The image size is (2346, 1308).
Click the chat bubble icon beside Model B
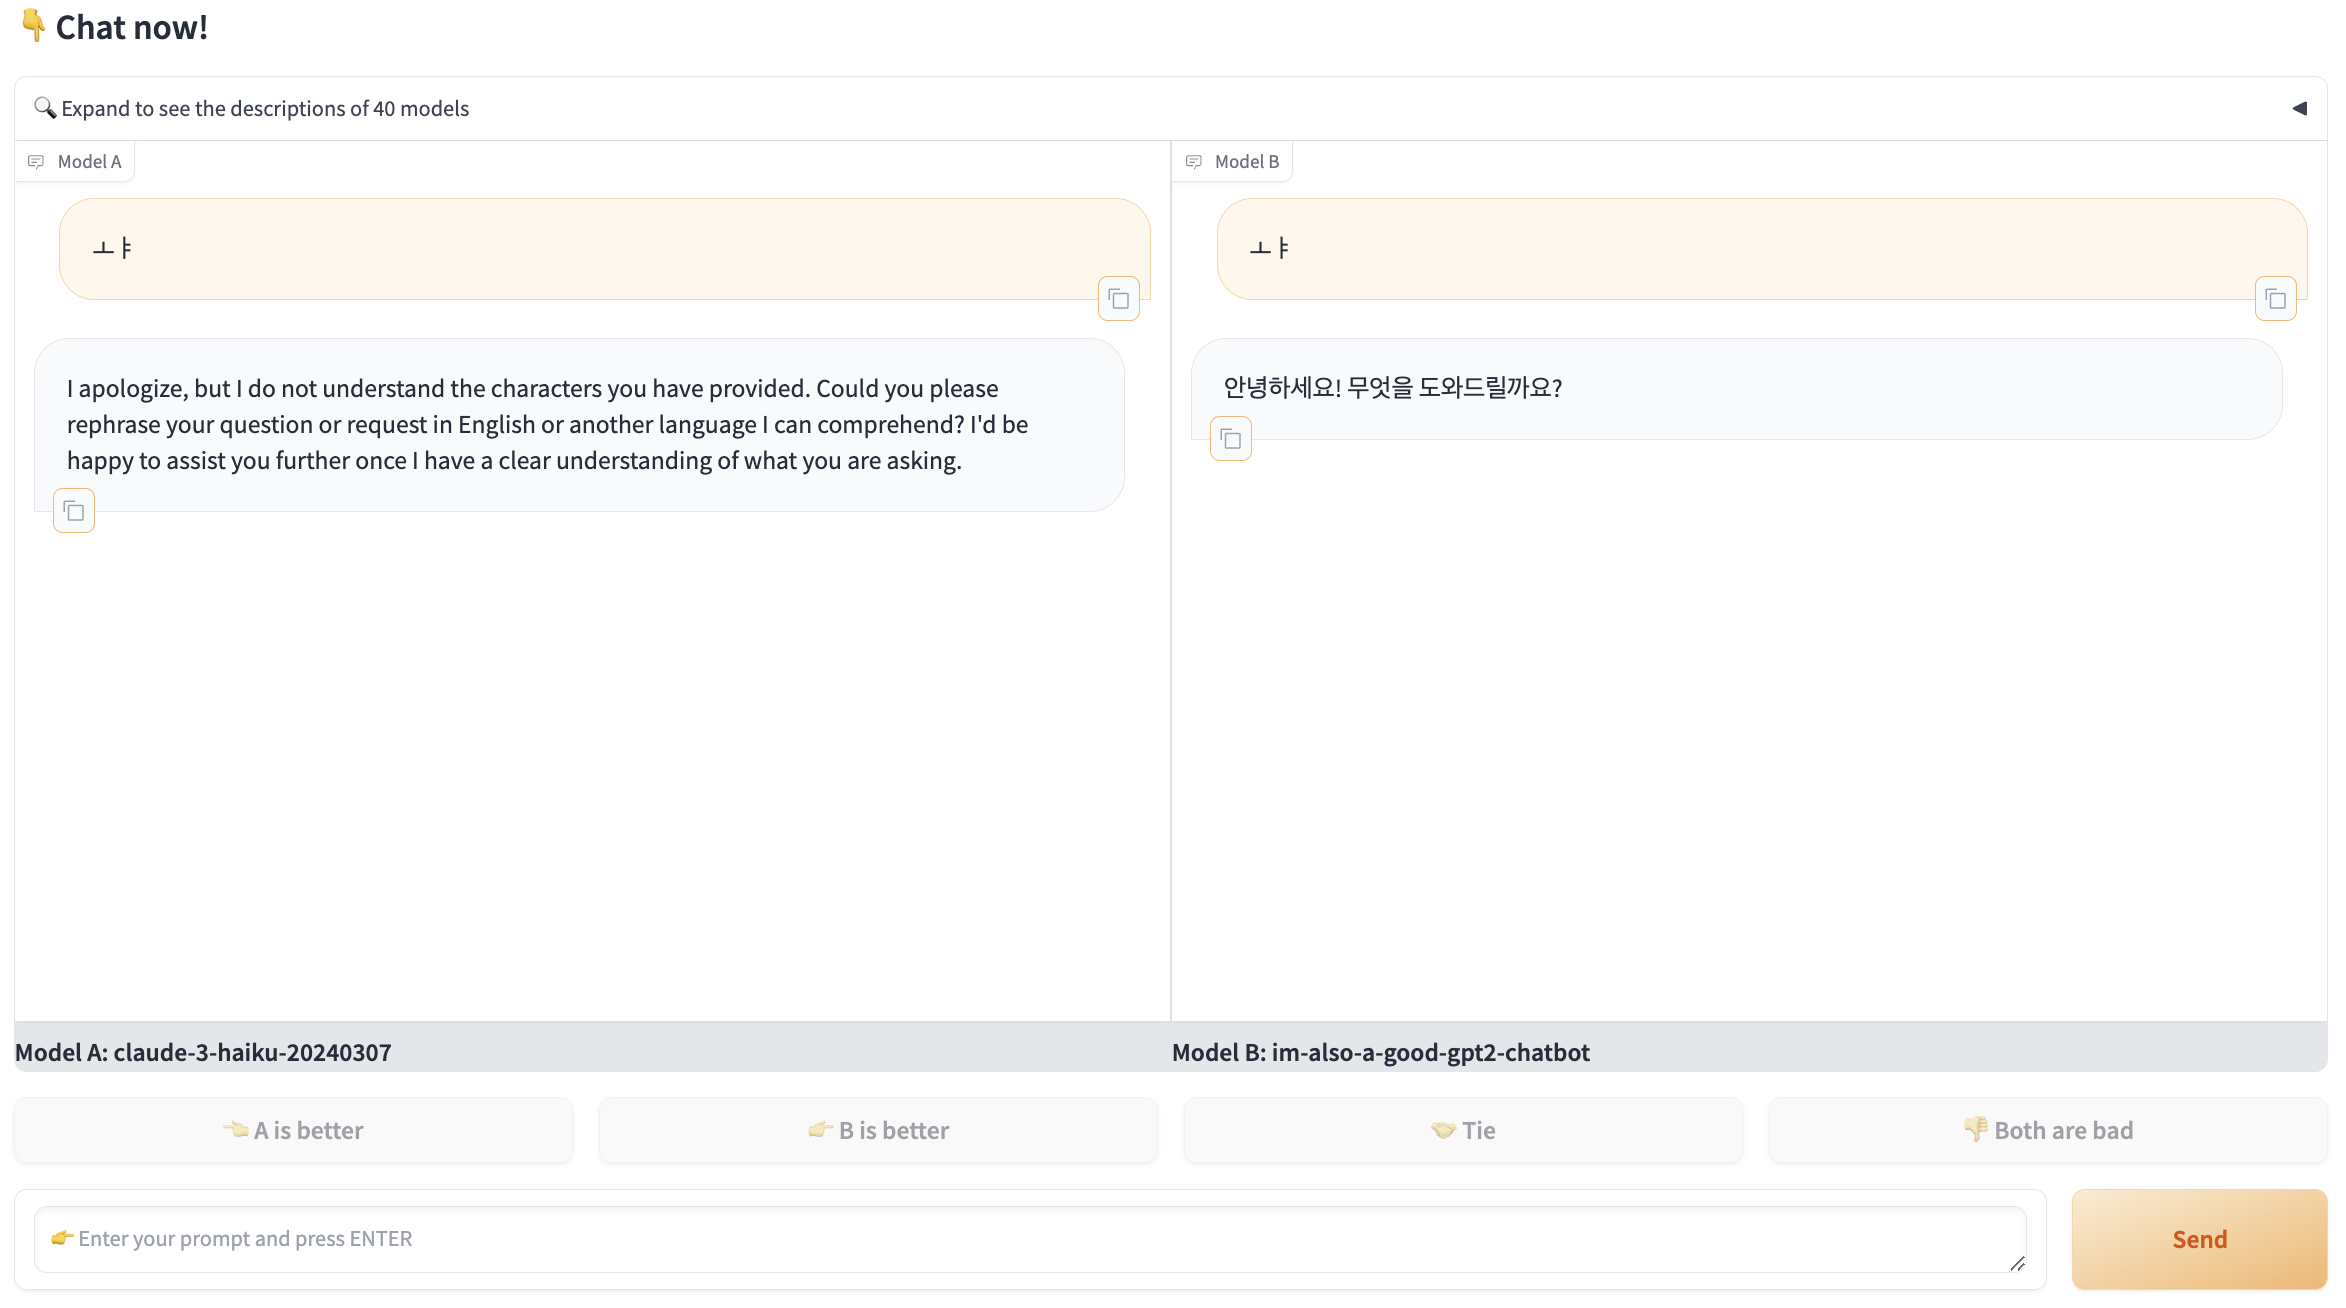tap(1194, 161)
